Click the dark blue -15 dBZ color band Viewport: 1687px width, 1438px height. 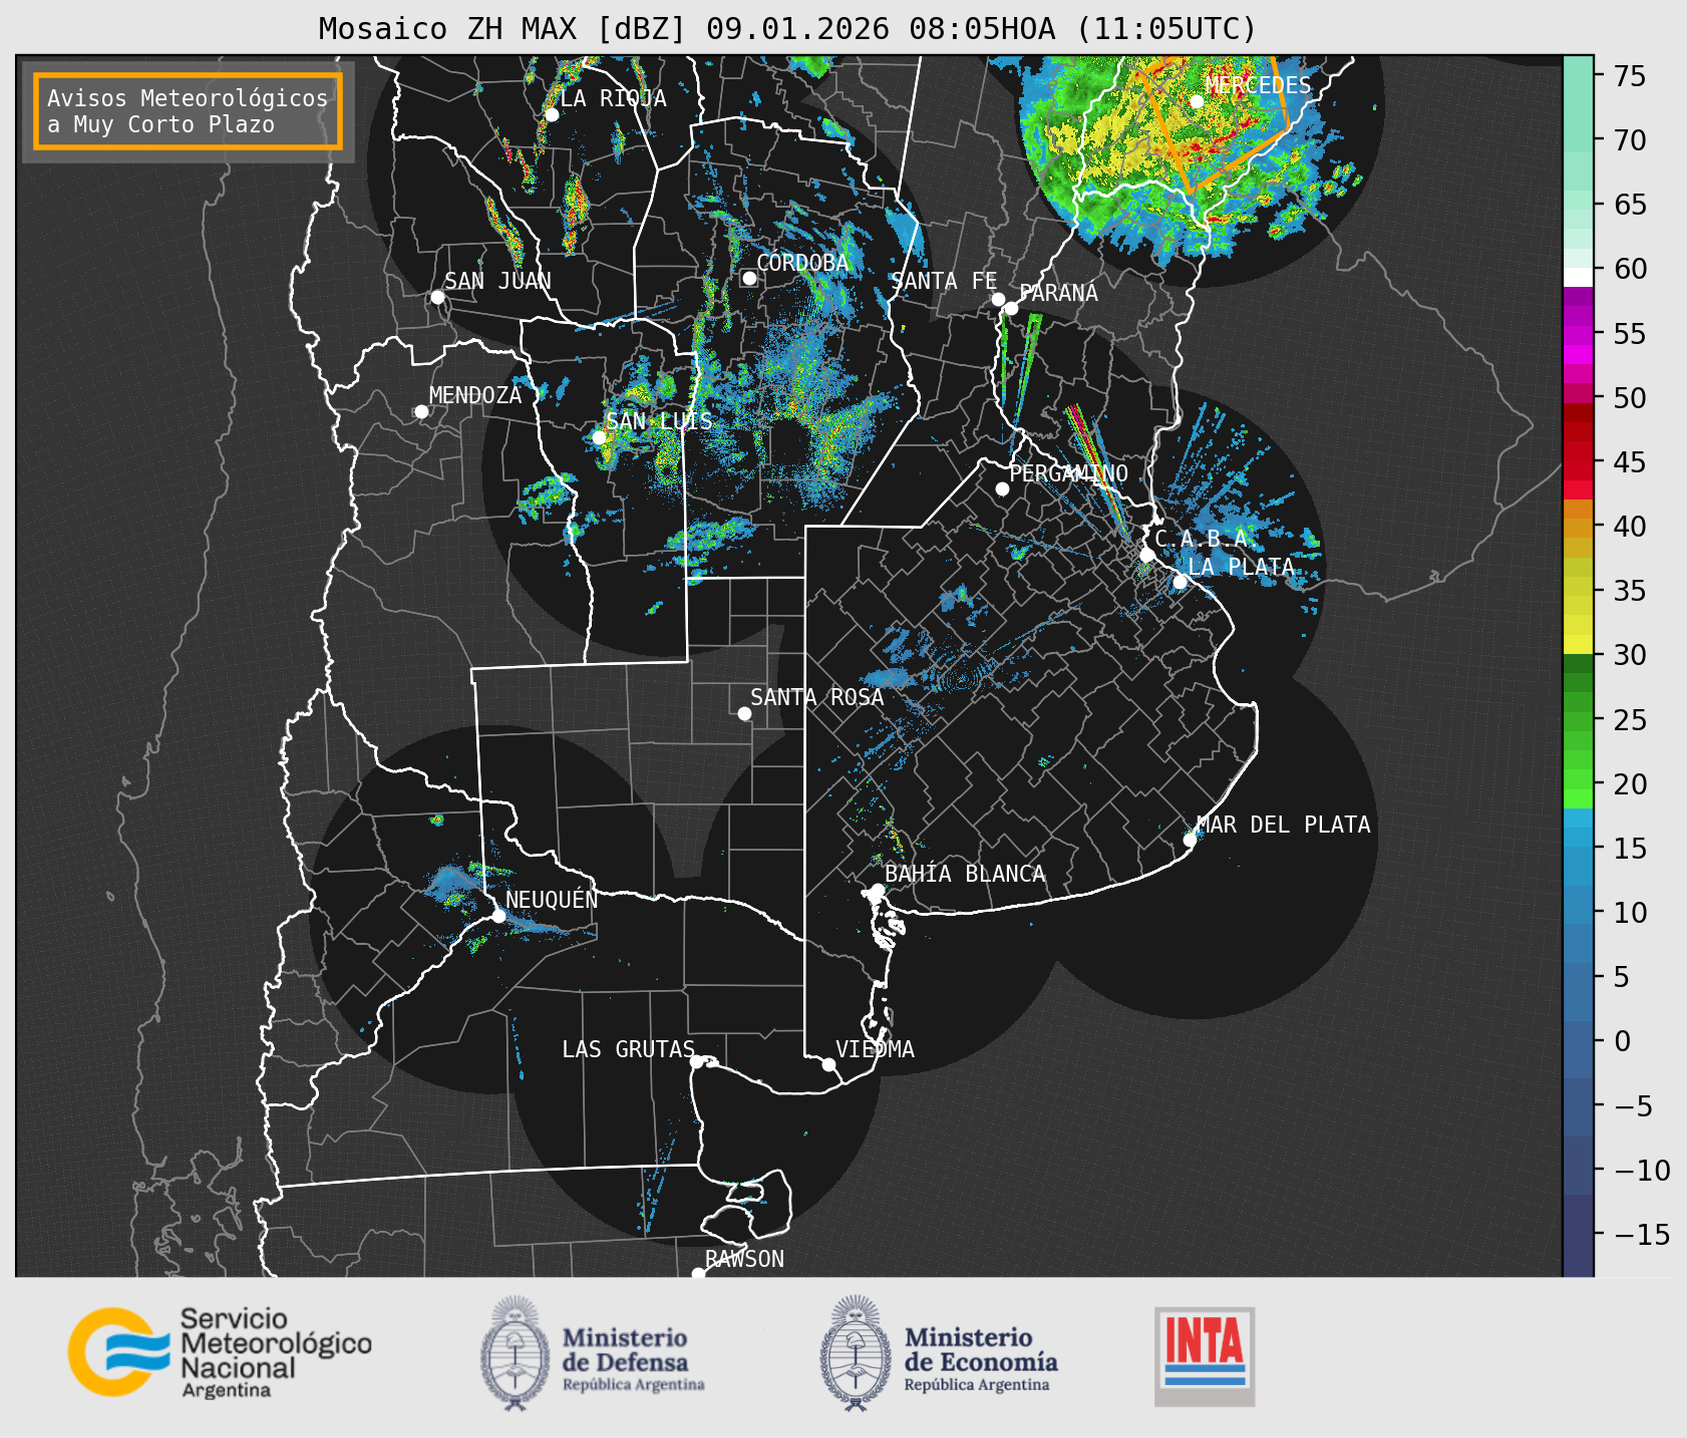(1577, 1236)
